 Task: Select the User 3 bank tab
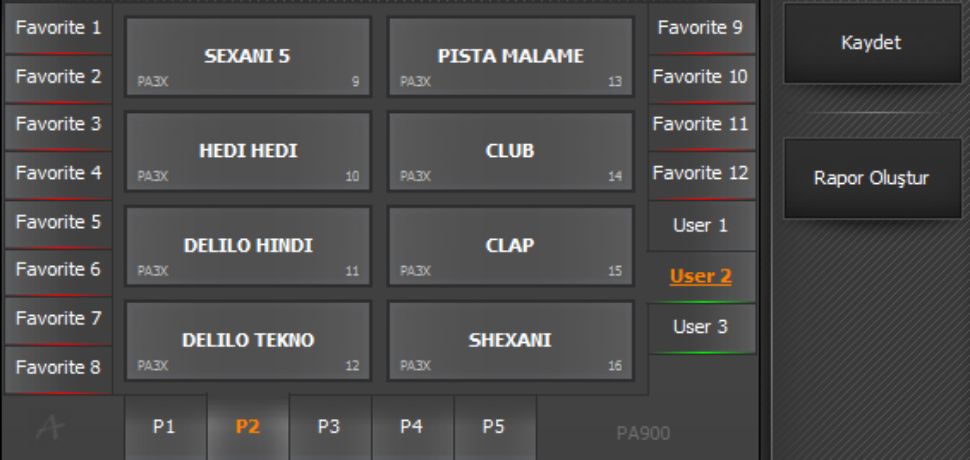(x=701, y=327)
